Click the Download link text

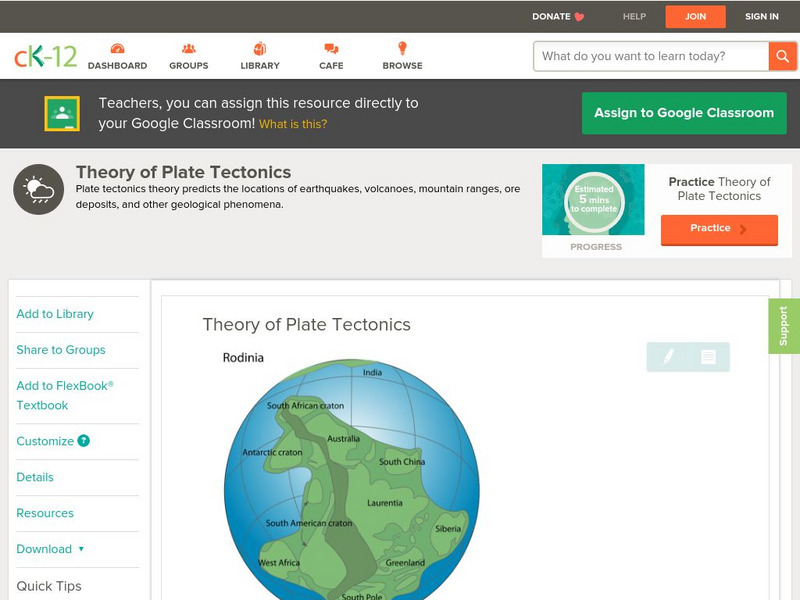tap(44, 549)
